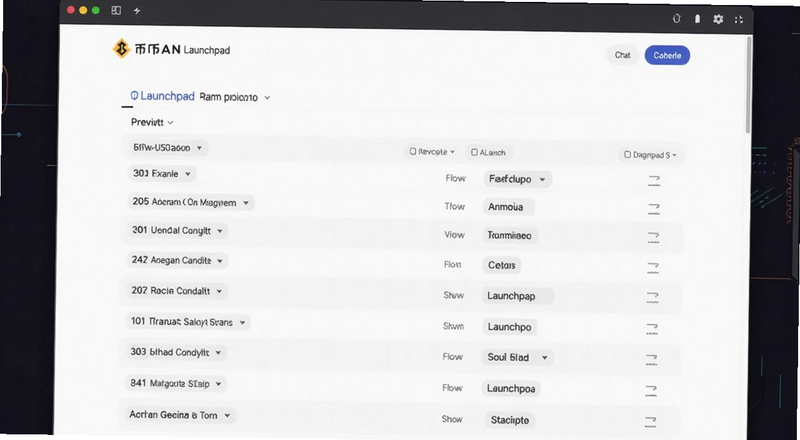Click the orange diamond Launchpad logo

[x=121, y=48]
